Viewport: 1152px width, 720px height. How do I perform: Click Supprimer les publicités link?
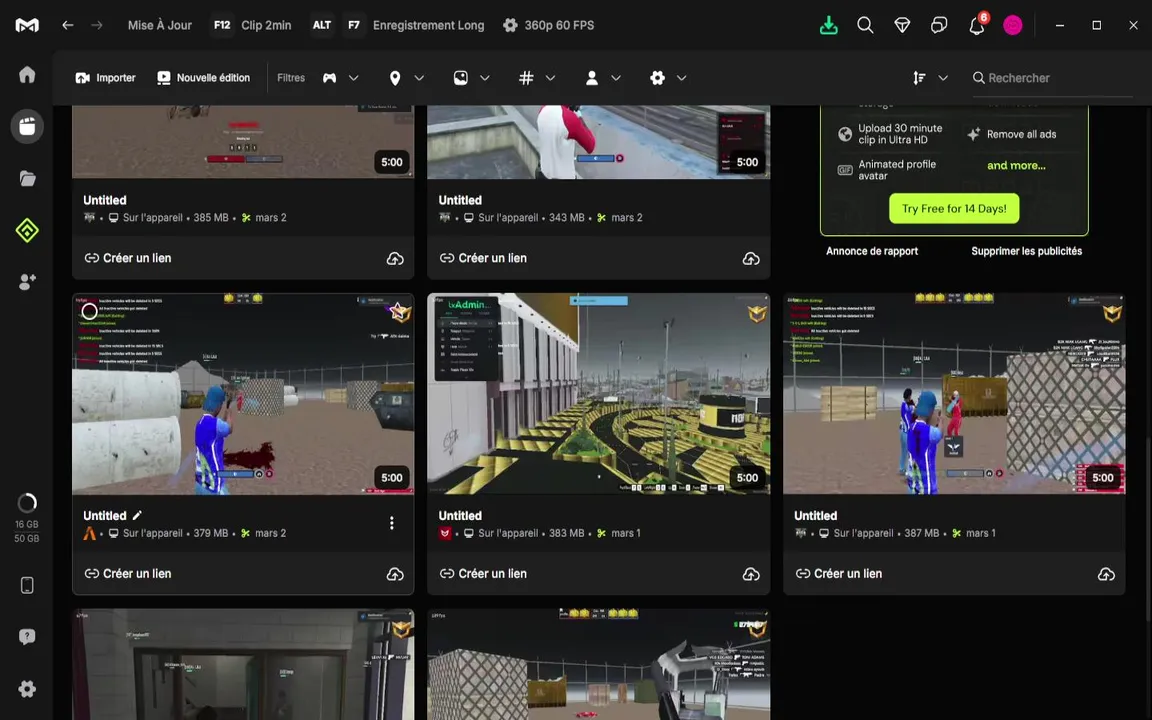[1026, 251]
